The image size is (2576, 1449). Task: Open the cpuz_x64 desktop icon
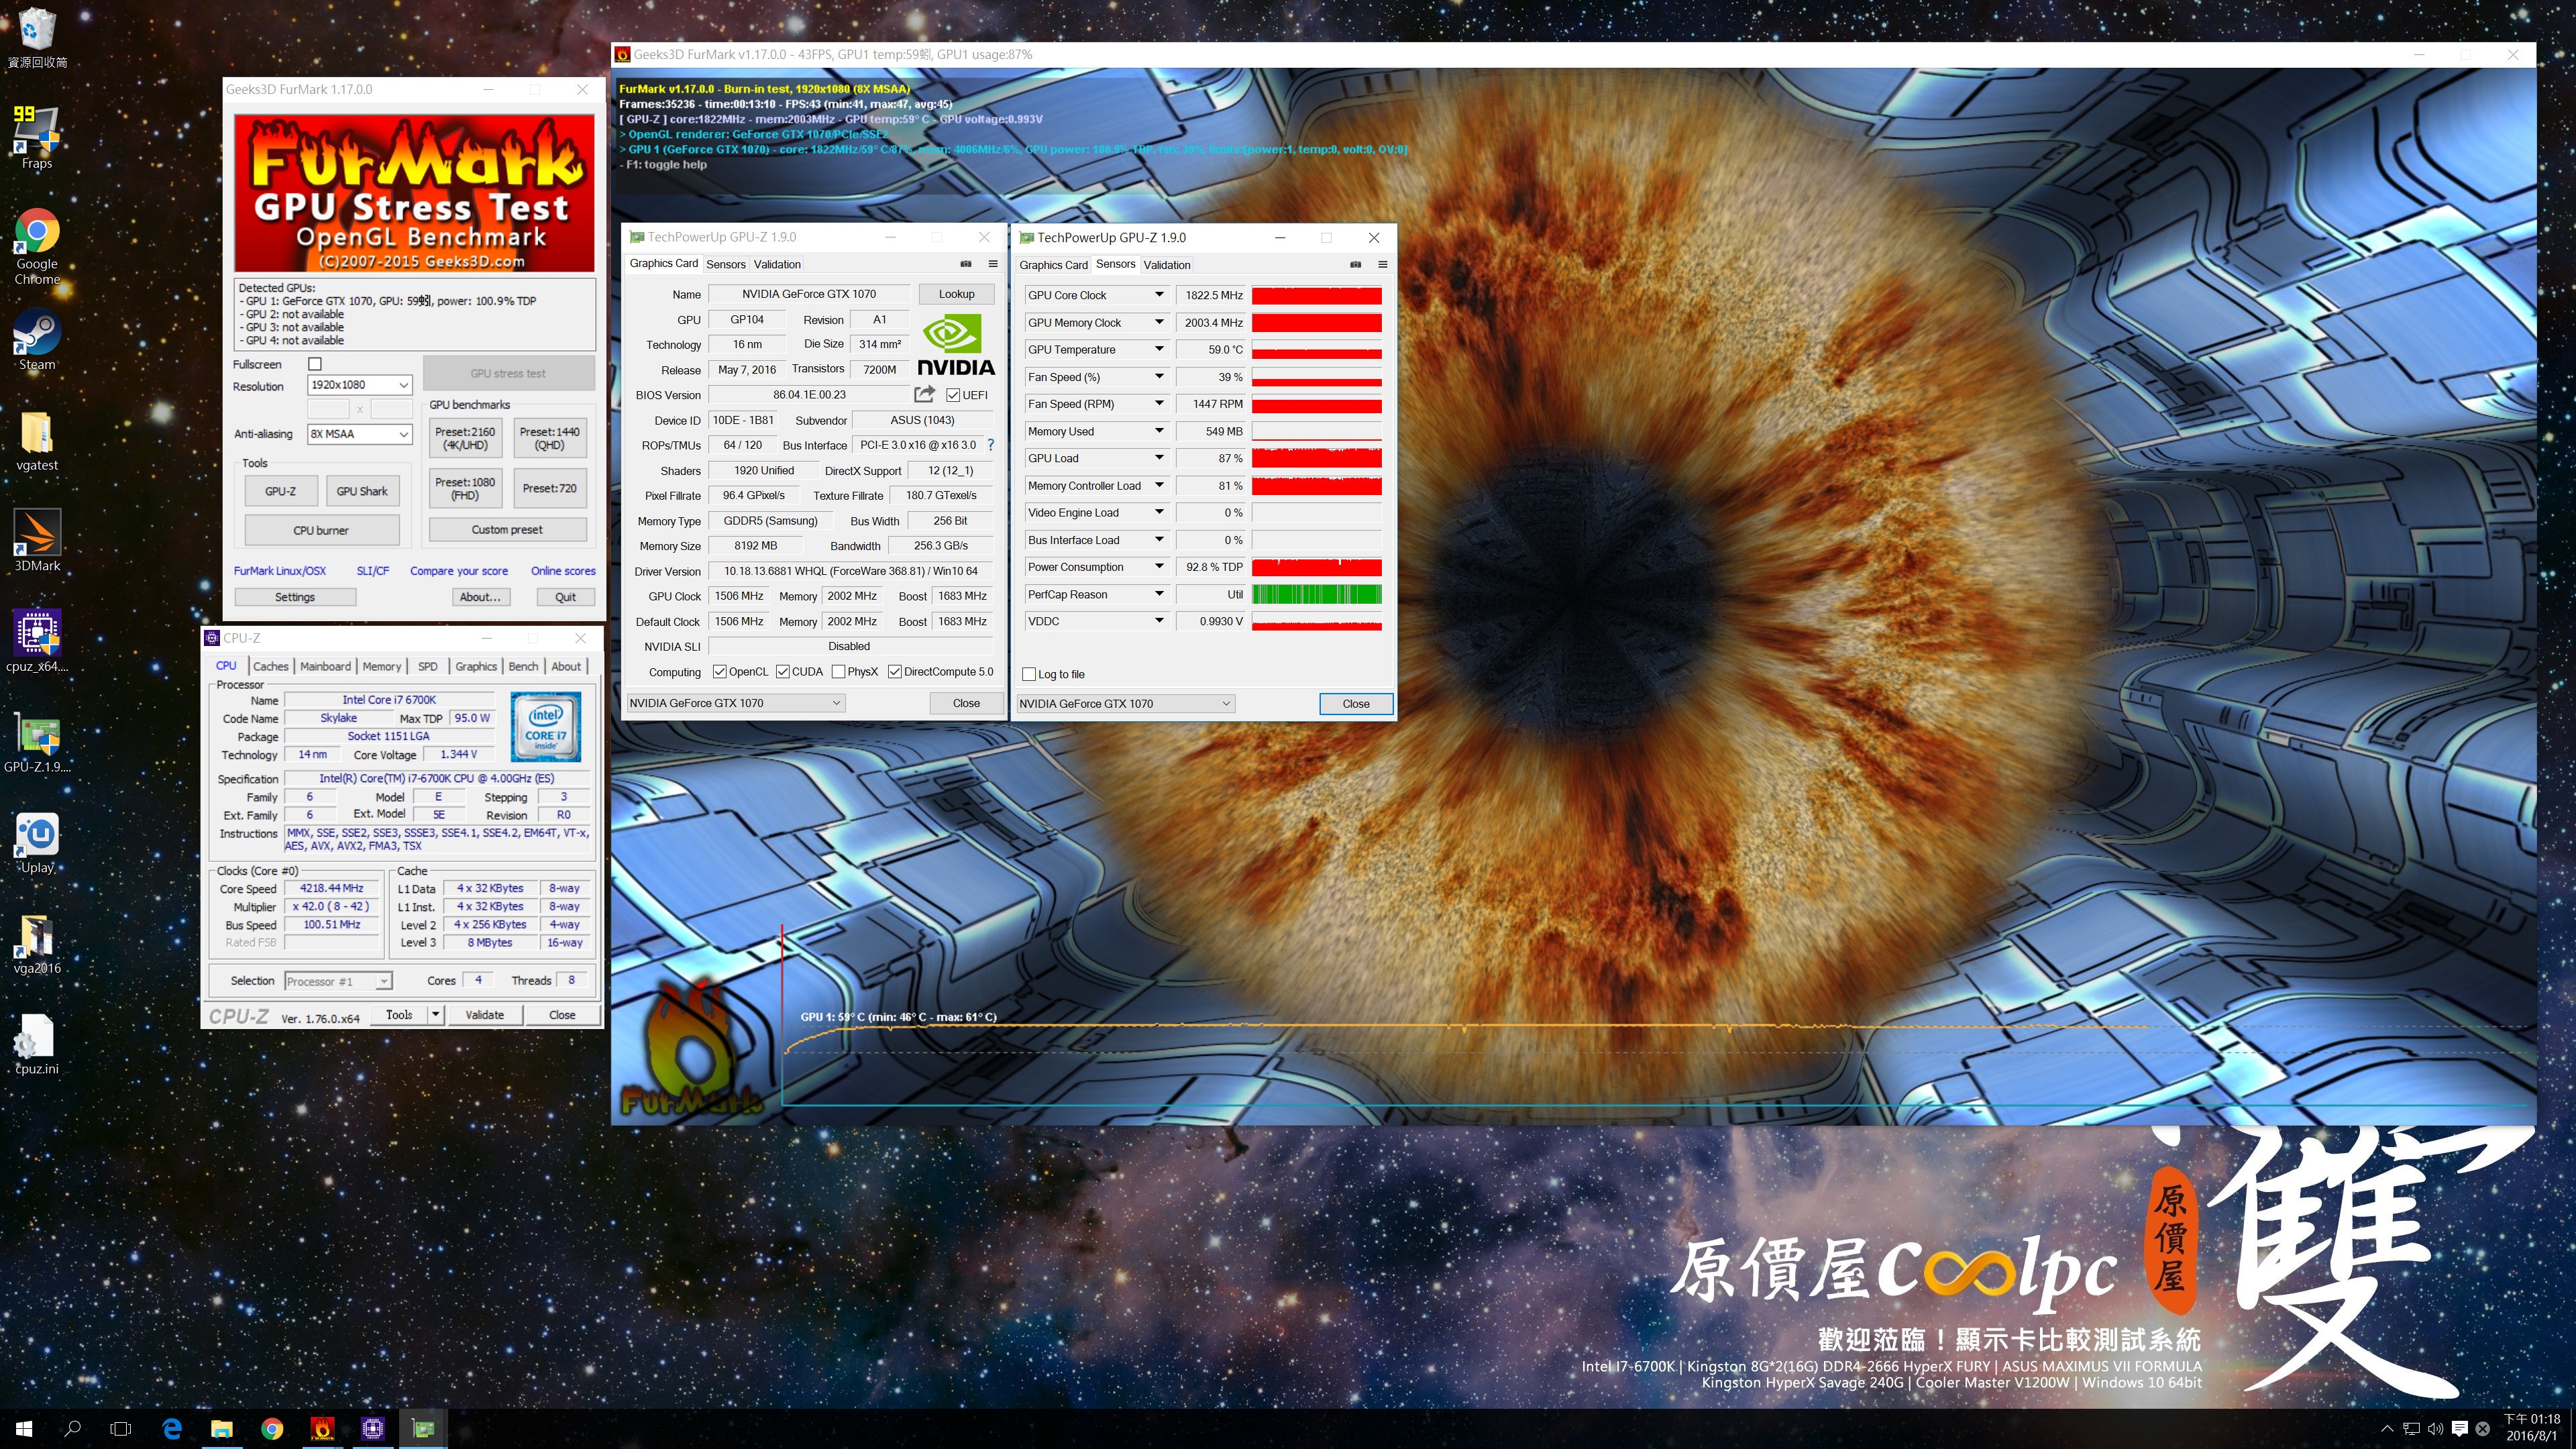click(x=37, y=640)
